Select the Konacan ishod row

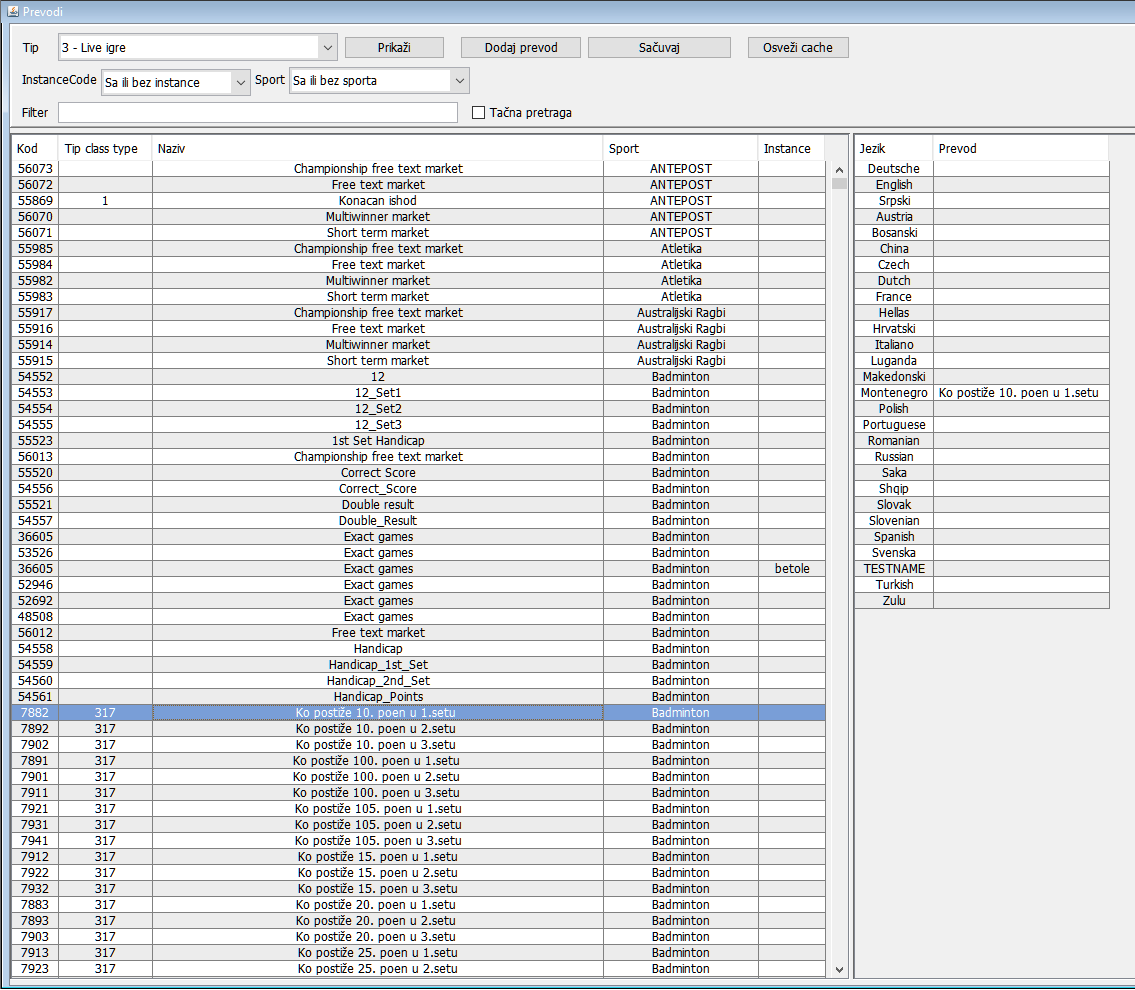418,200
